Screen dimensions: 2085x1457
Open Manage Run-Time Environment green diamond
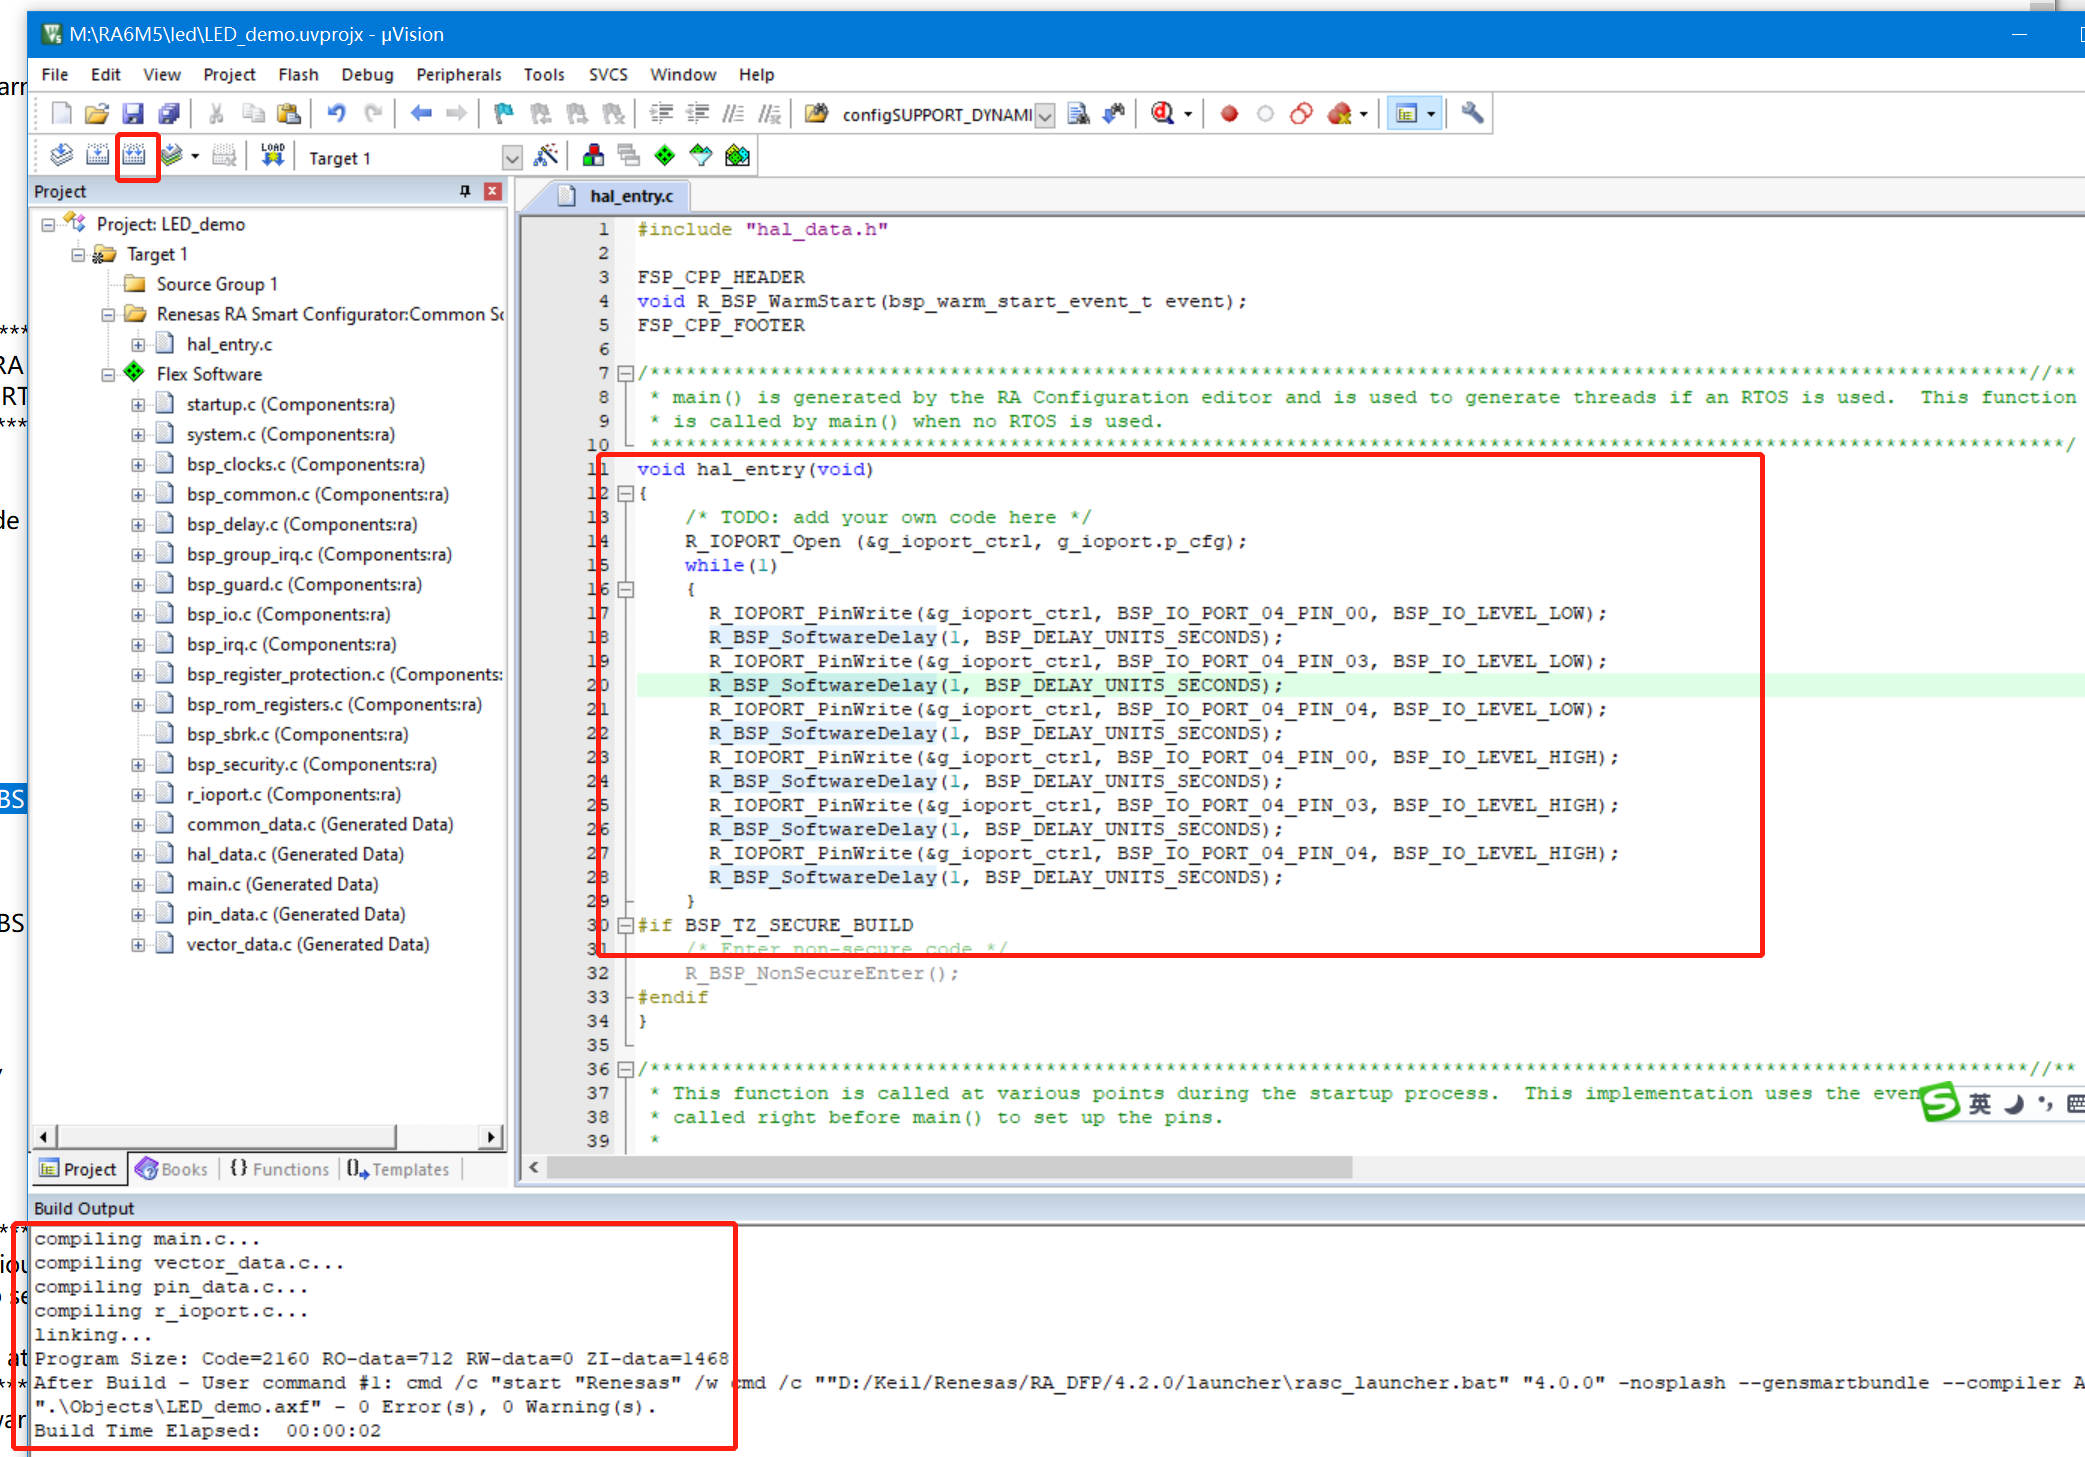[x=665, y=155]
